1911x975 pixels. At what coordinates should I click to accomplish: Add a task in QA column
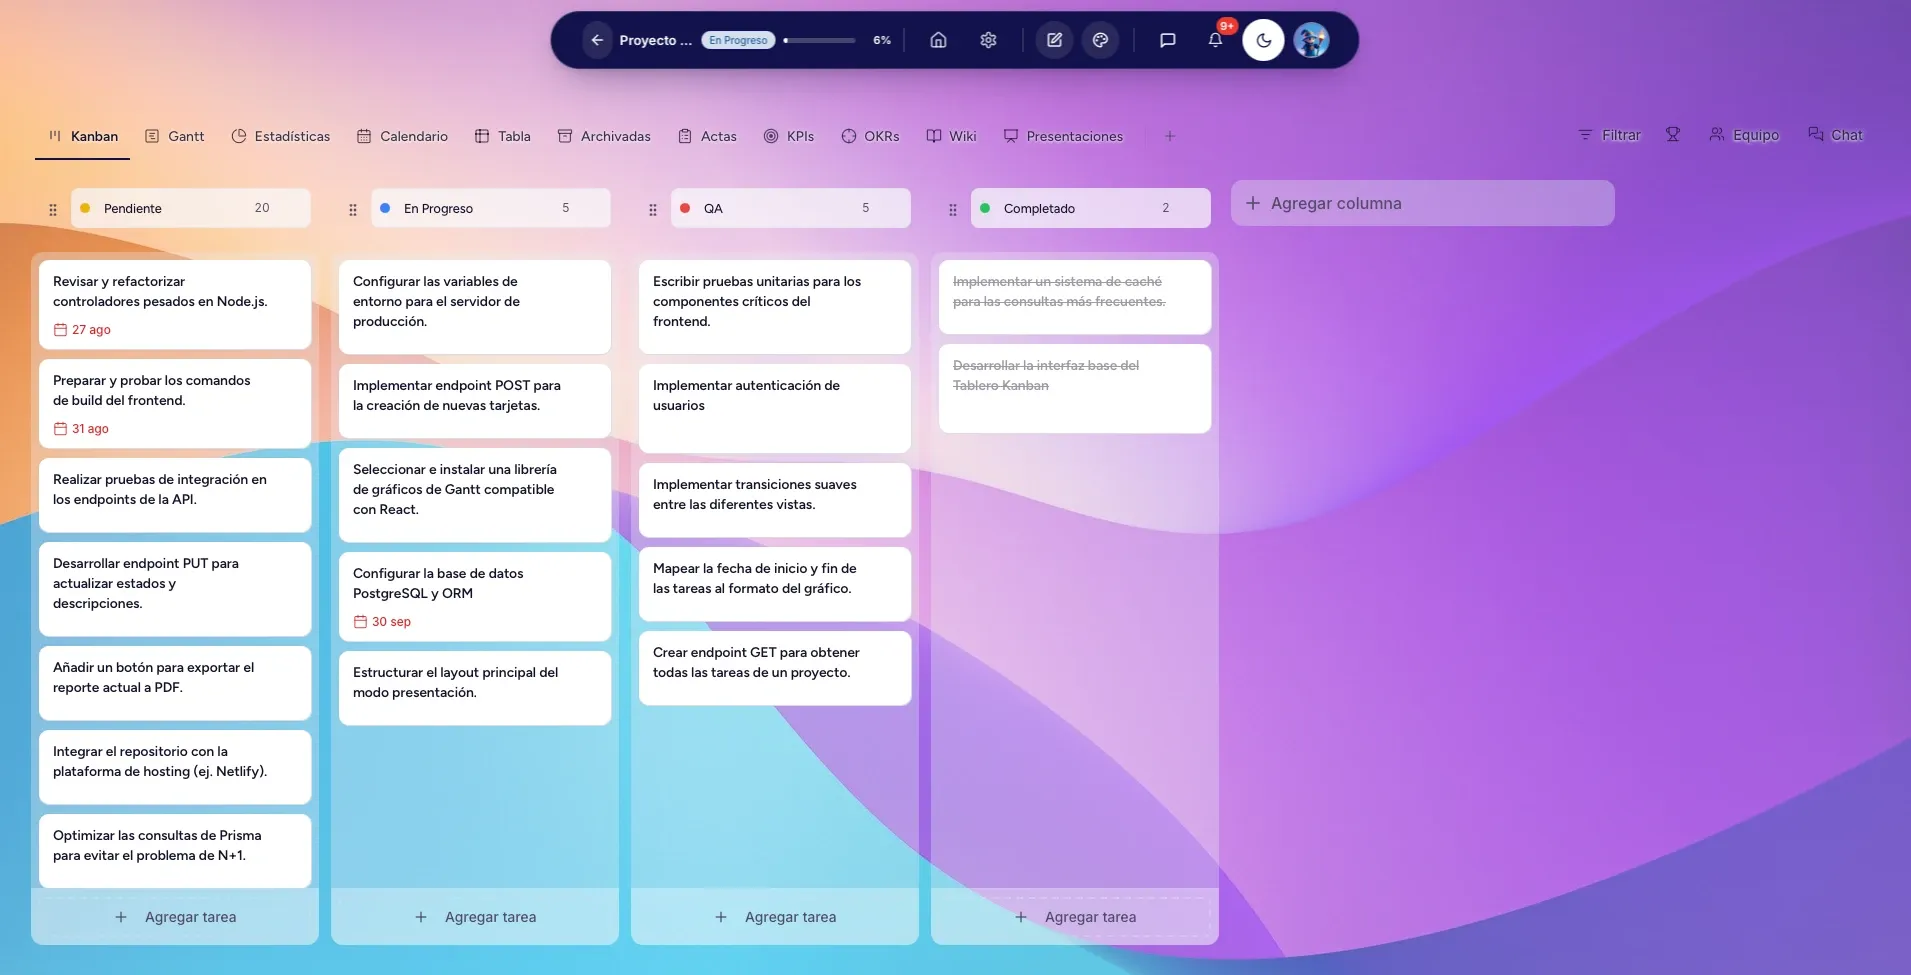pos(775,917)
